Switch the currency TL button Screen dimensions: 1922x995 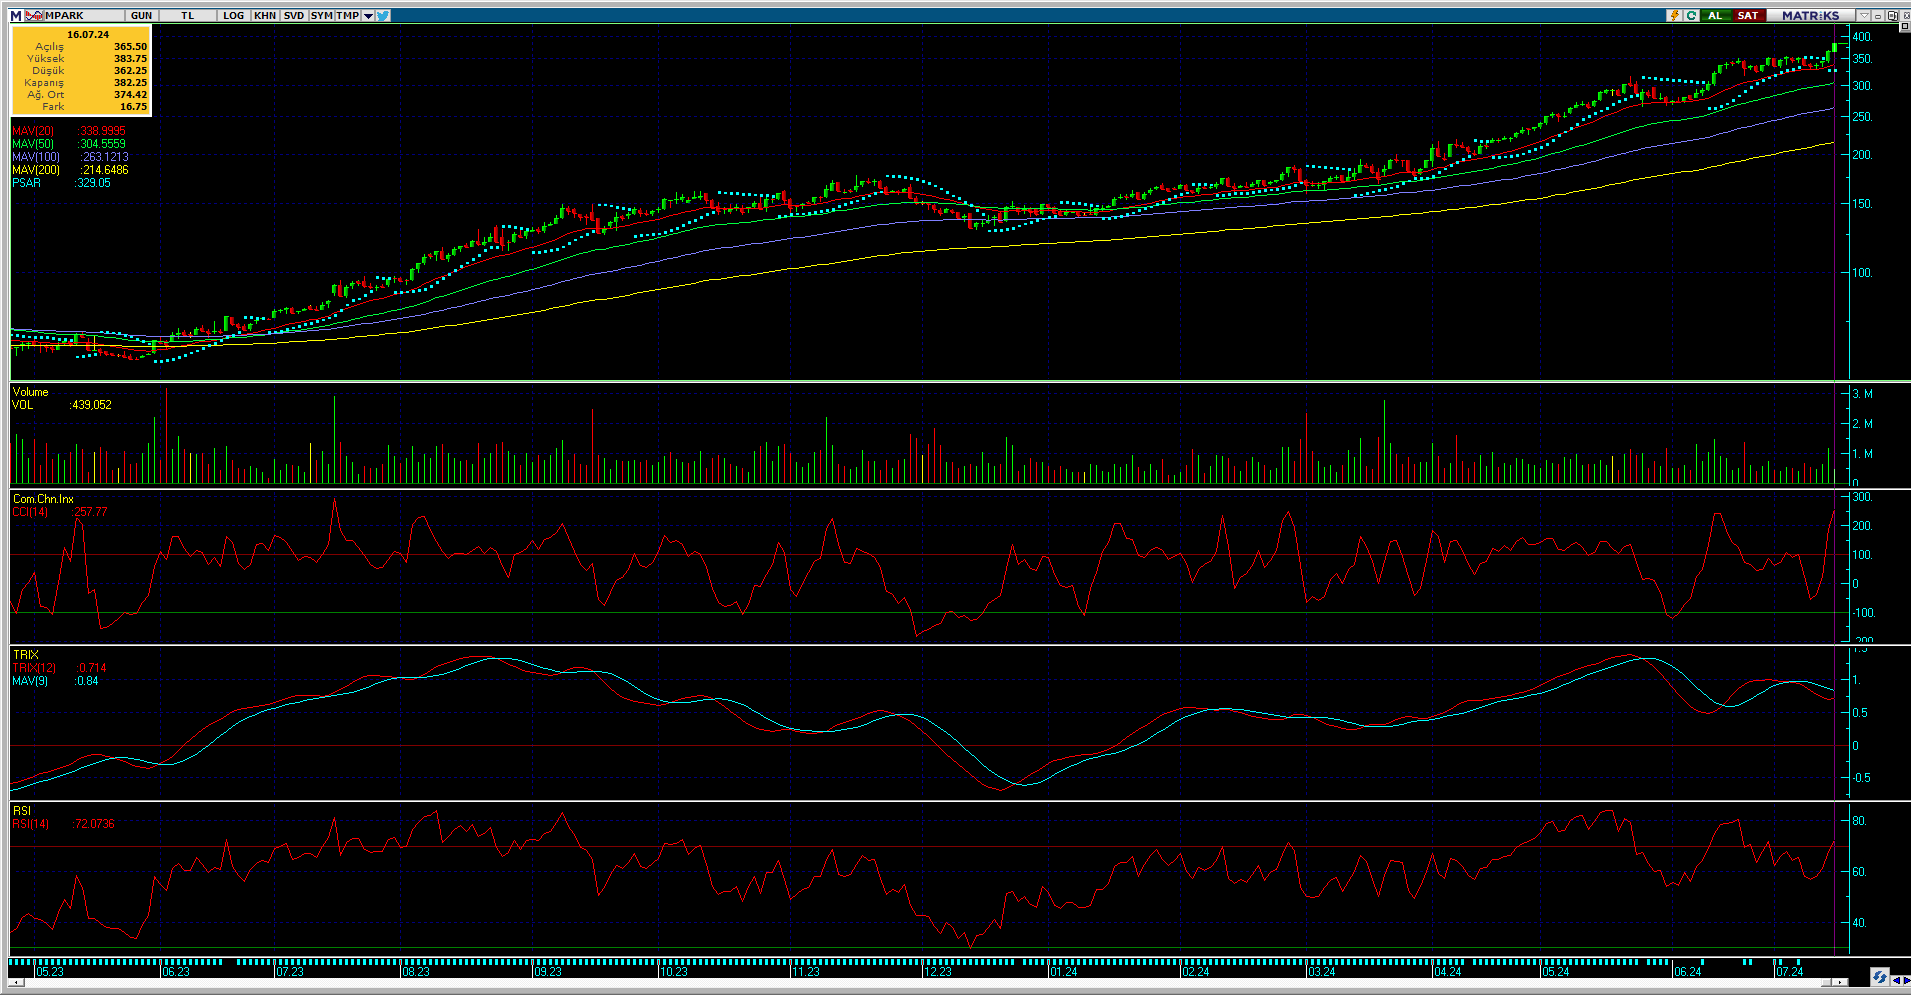click(x=187, y=15)
